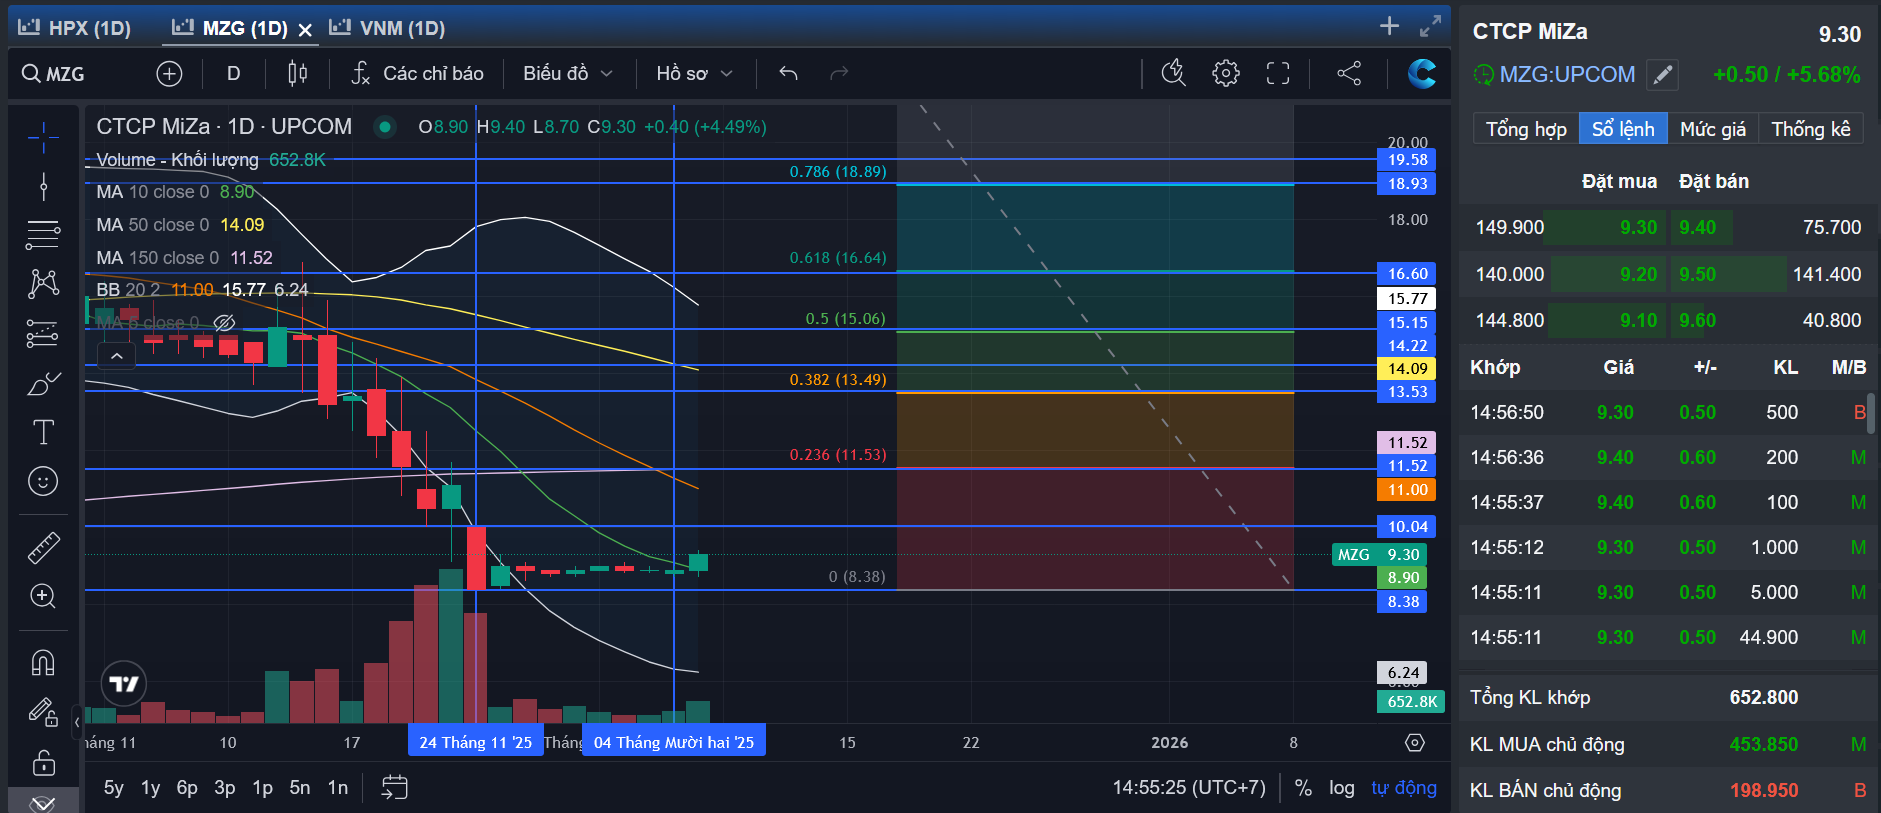Add a symbol to compare
Screen dimensions: 1881x813
(169, 73)
